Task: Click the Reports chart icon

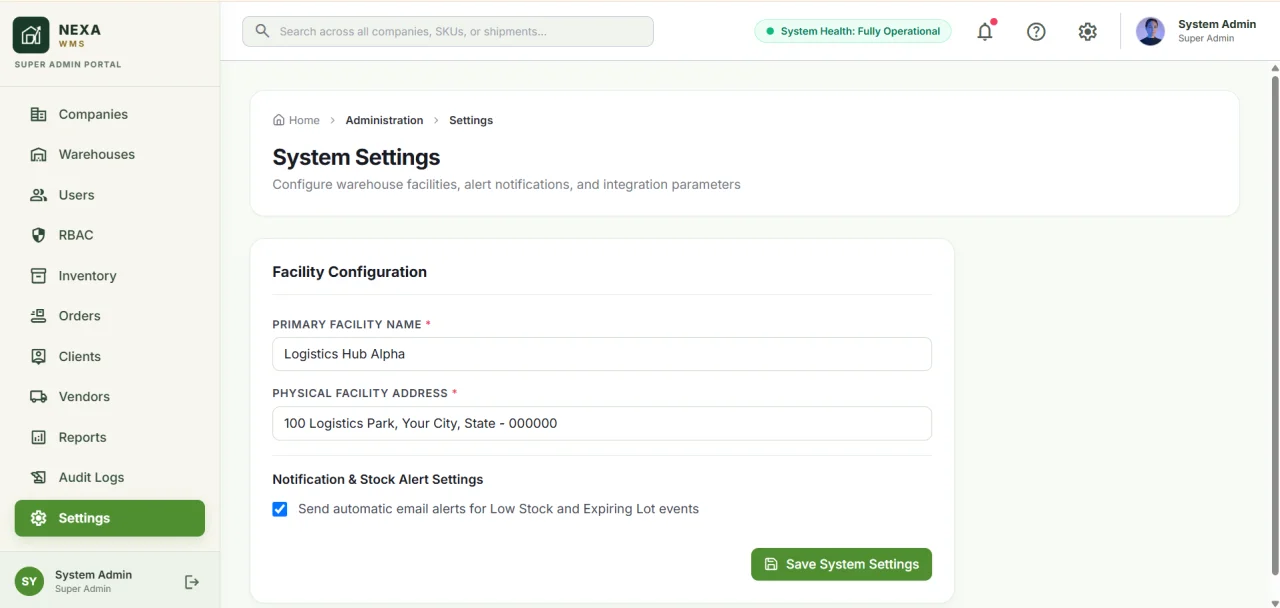Action: (38, 437)
